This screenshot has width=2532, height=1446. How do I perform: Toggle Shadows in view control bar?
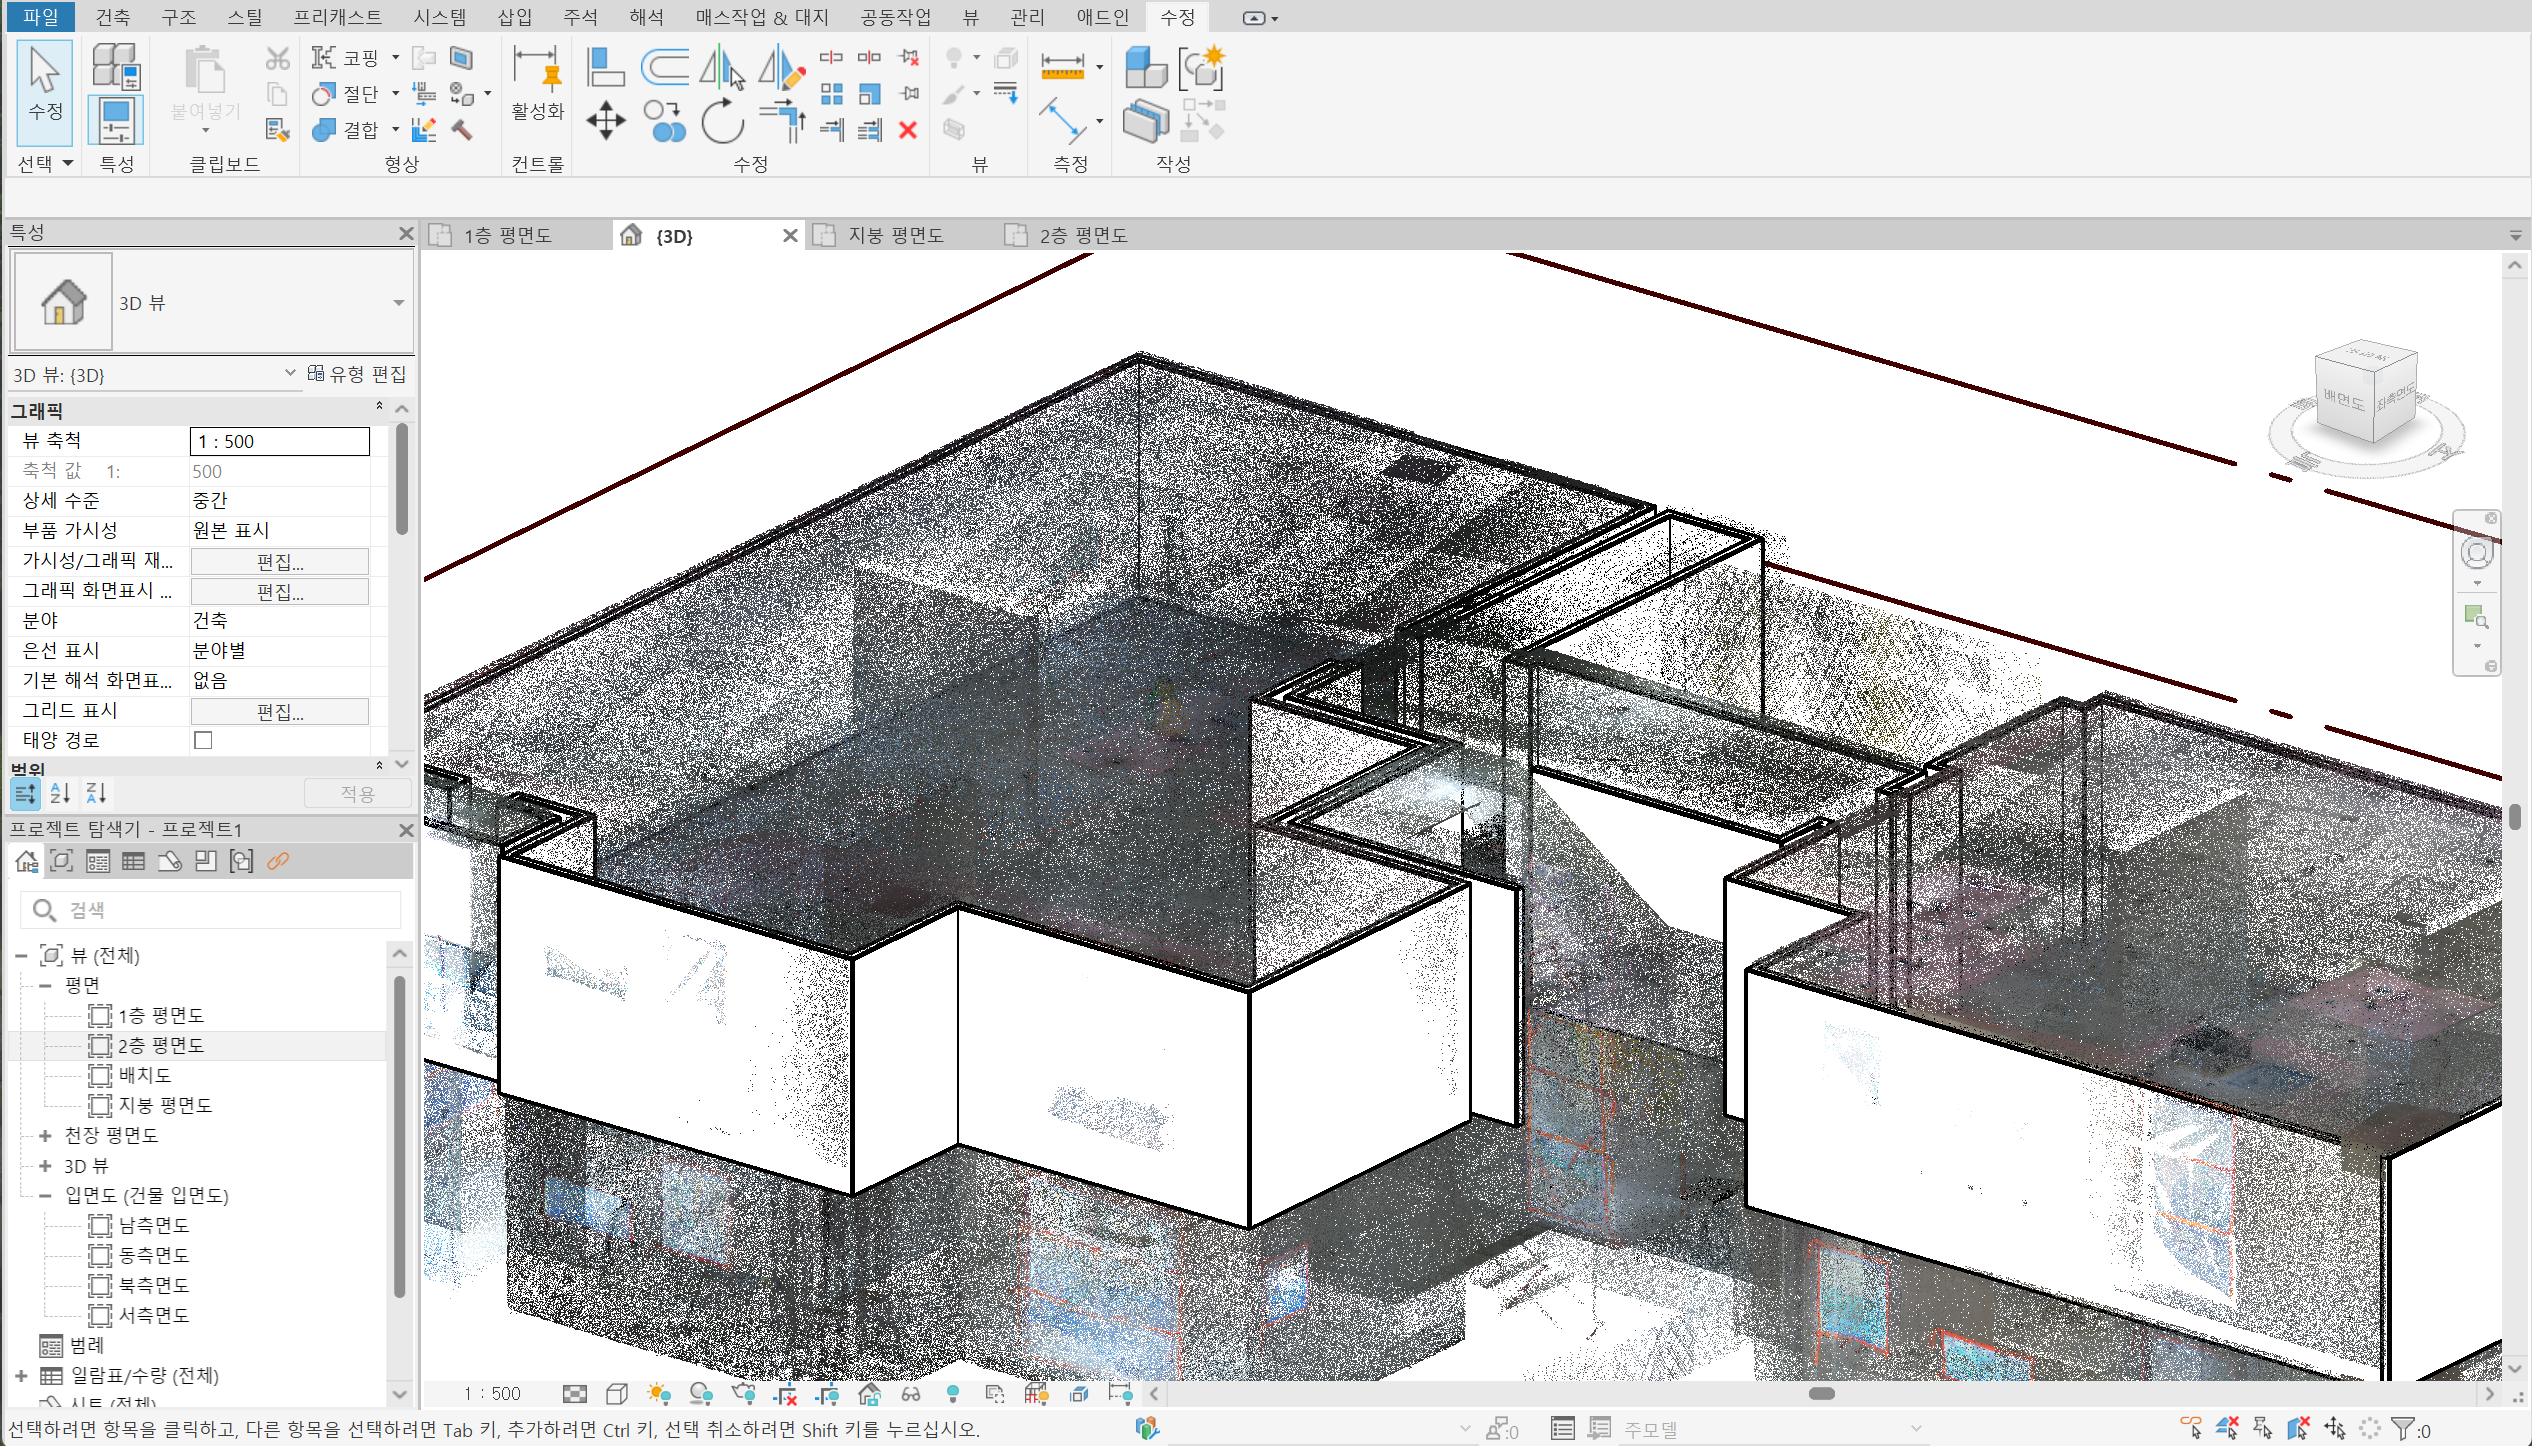click(701, 1393)
